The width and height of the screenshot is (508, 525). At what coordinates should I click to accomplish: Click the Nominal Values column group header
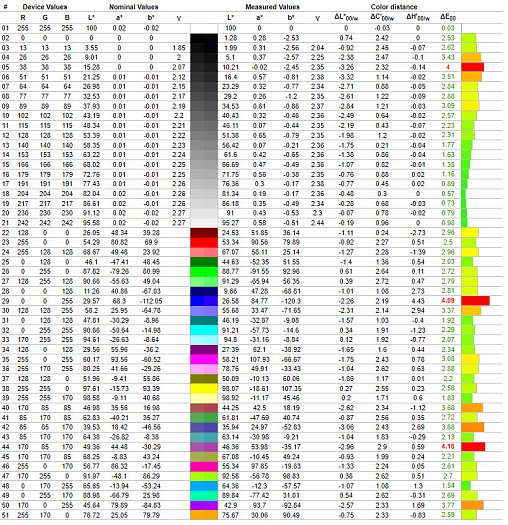134,7
